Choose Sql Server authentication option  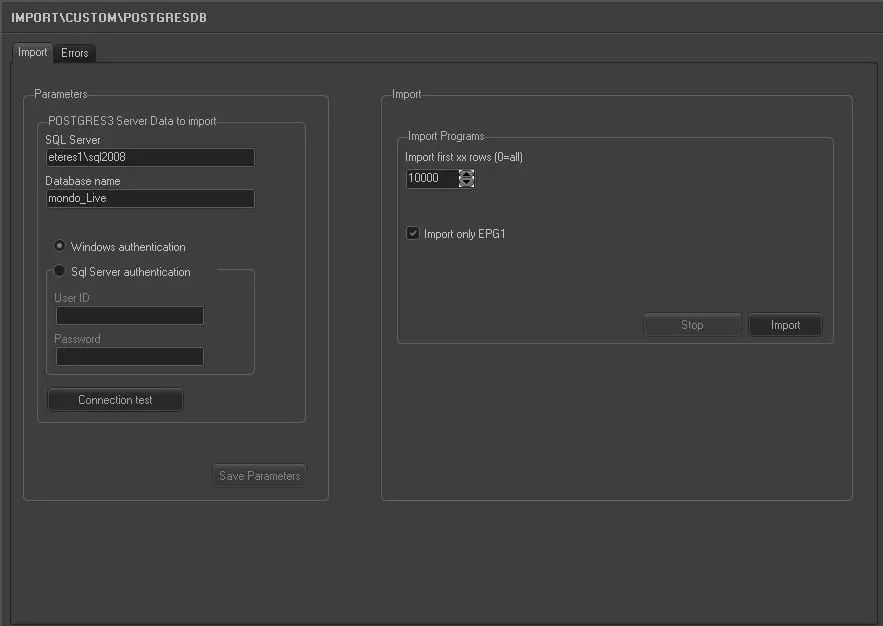60,271
